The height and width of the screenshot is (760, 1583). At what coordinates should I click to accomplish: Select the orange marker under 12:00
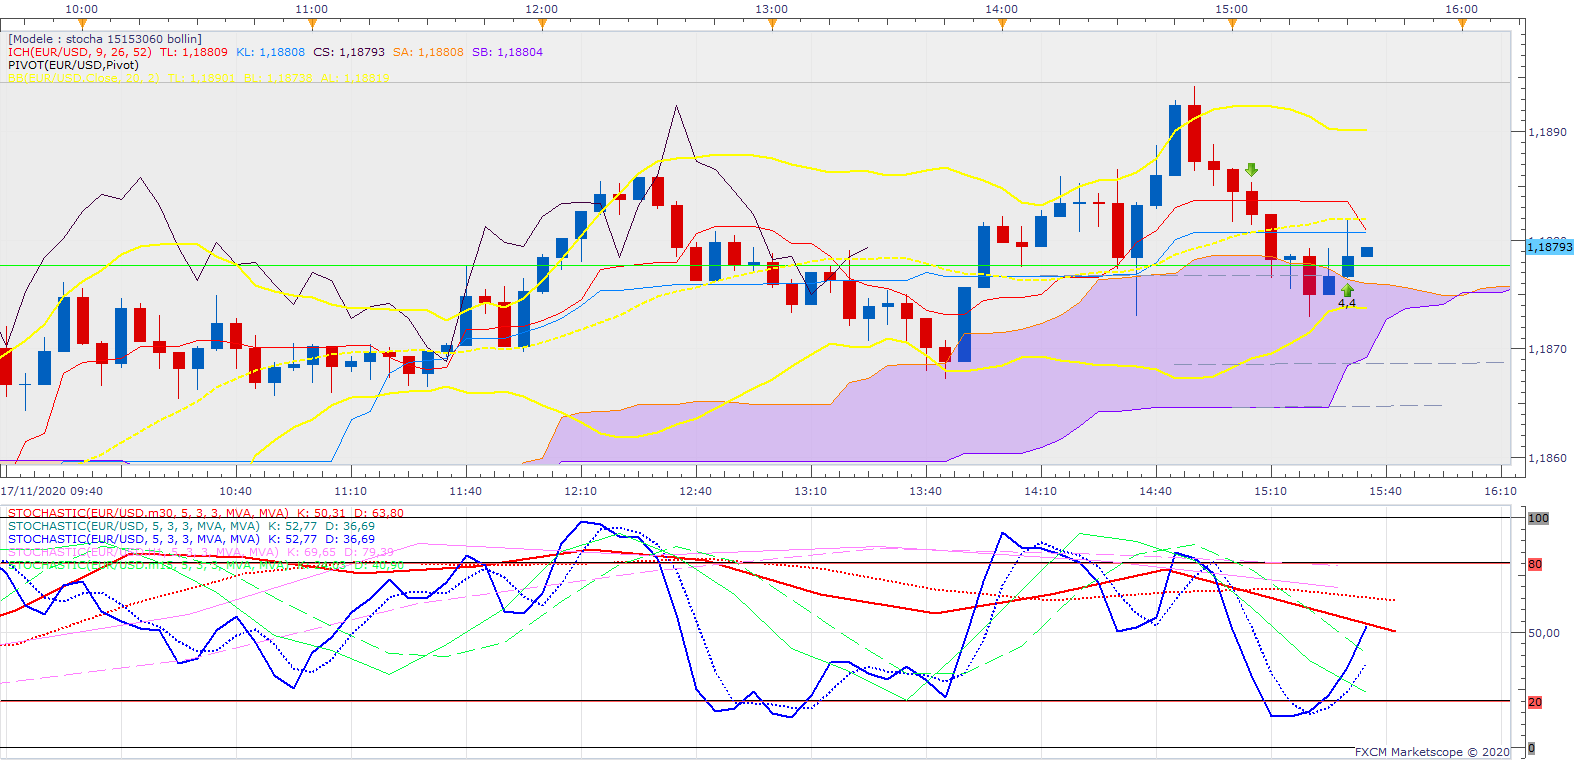click(542, 23)
